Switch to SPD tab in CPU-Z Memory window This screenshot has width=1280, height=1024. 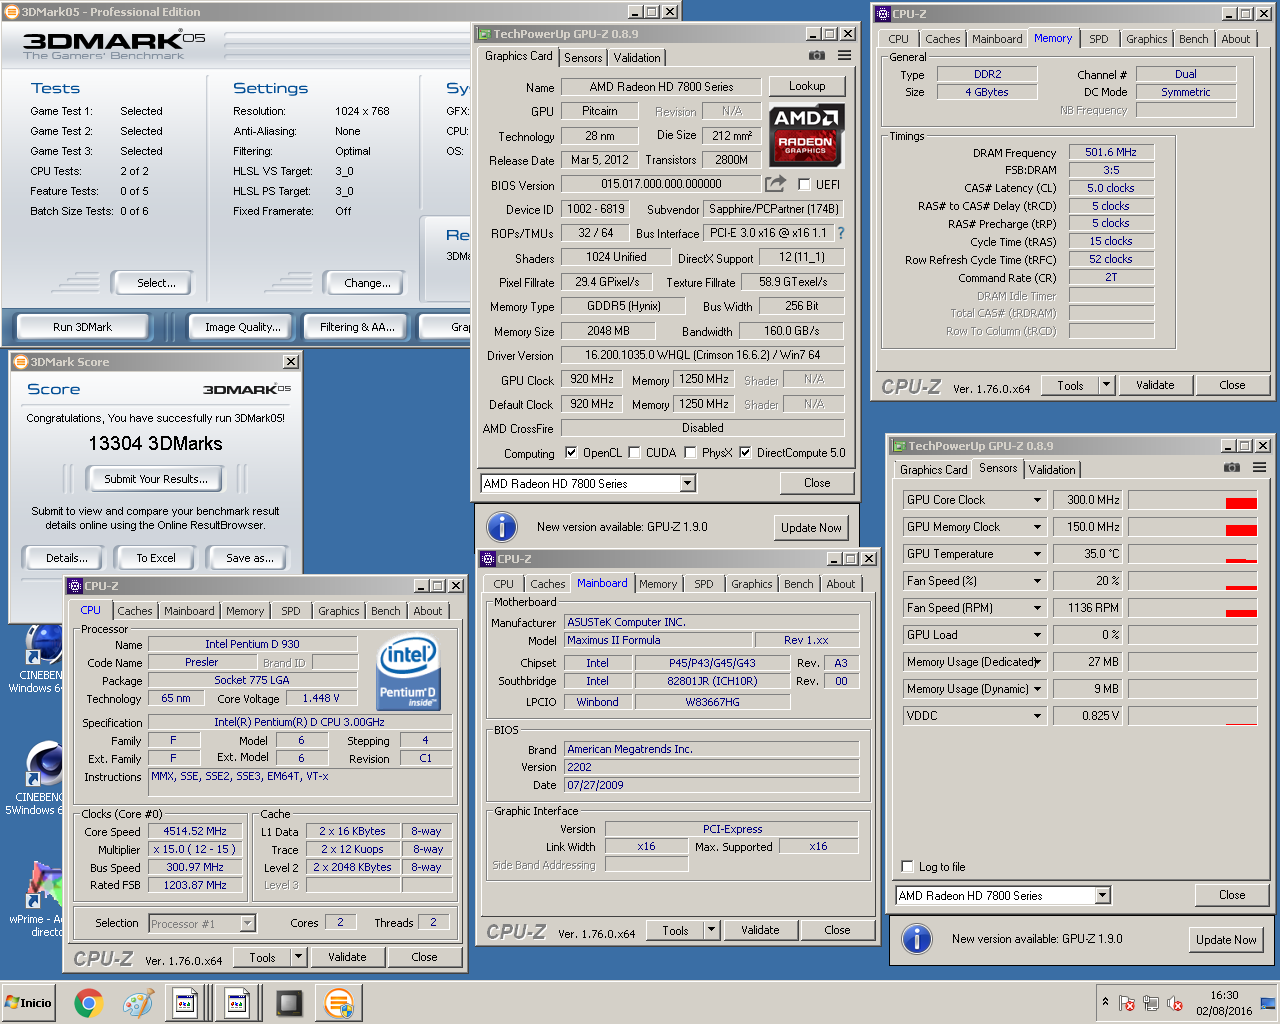pyautogui.click(x=1099, y=39)
